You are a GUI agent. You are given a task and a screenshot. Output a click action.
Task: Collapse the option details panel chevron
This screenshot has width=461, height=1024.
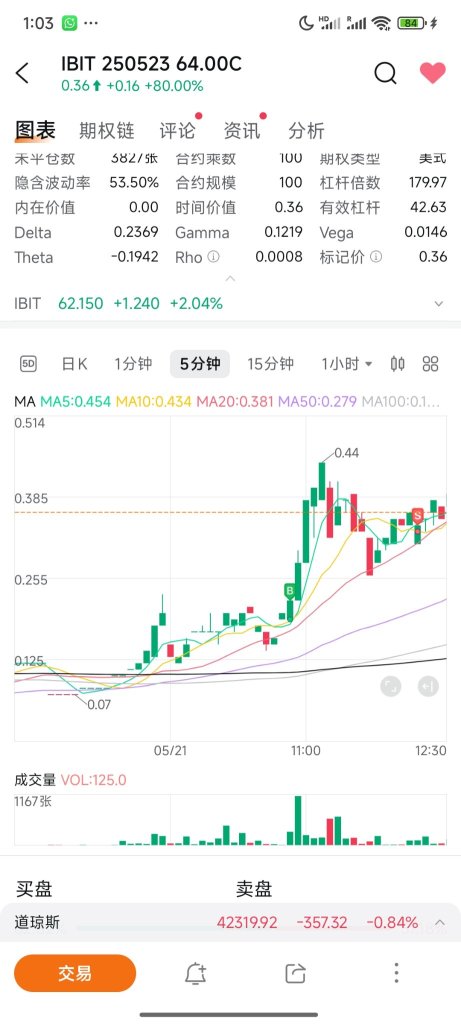(x=230, y=279)
